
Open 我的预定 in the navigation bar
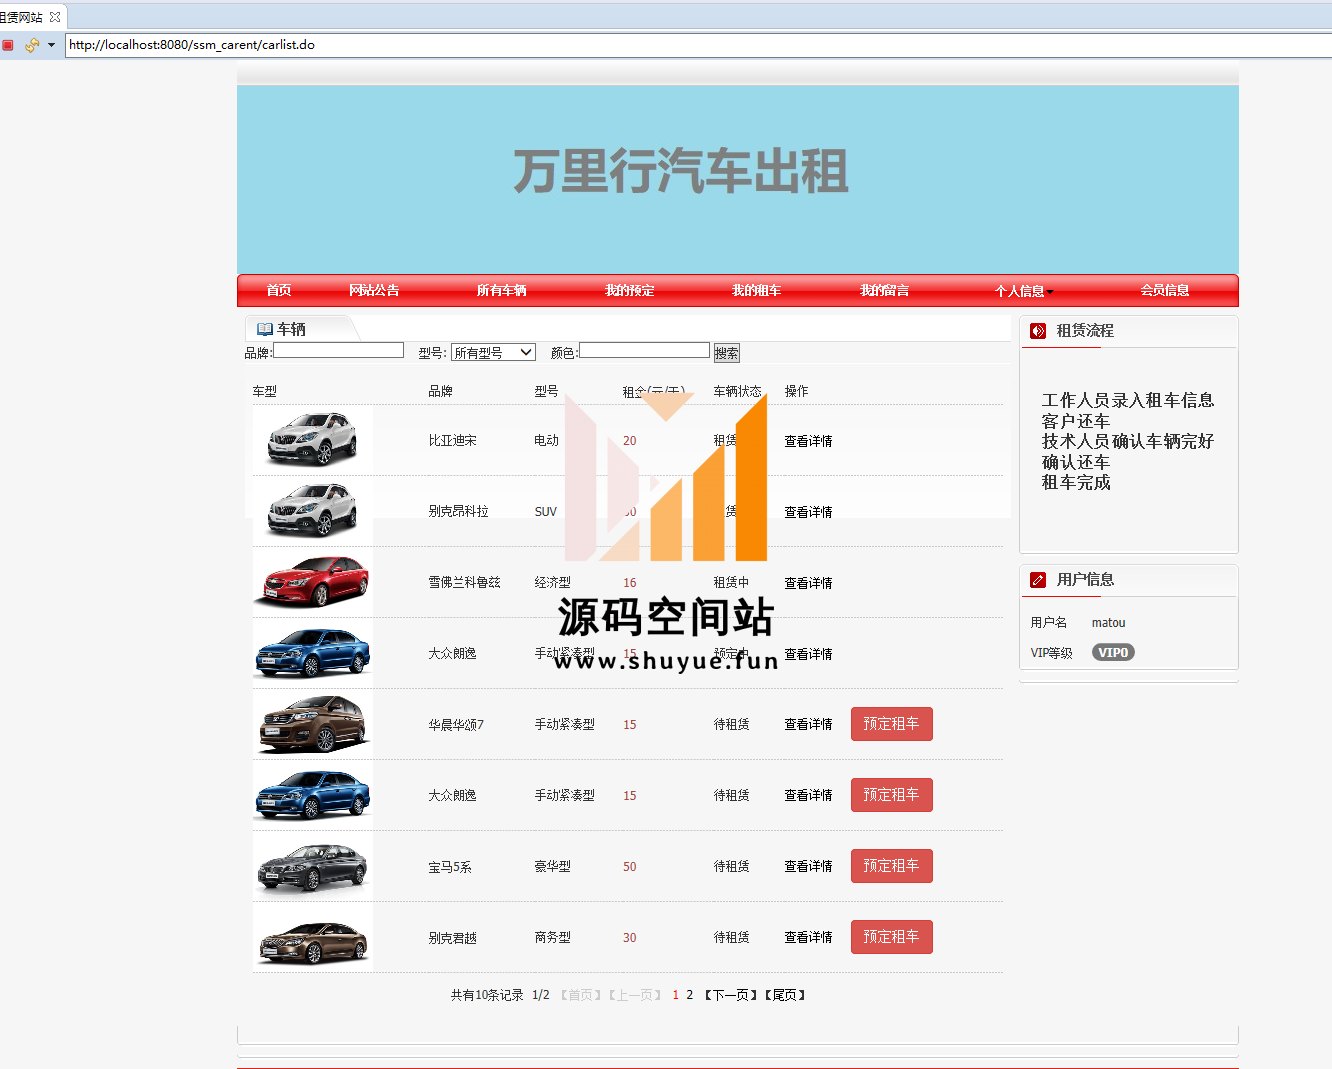coord(629,290)
